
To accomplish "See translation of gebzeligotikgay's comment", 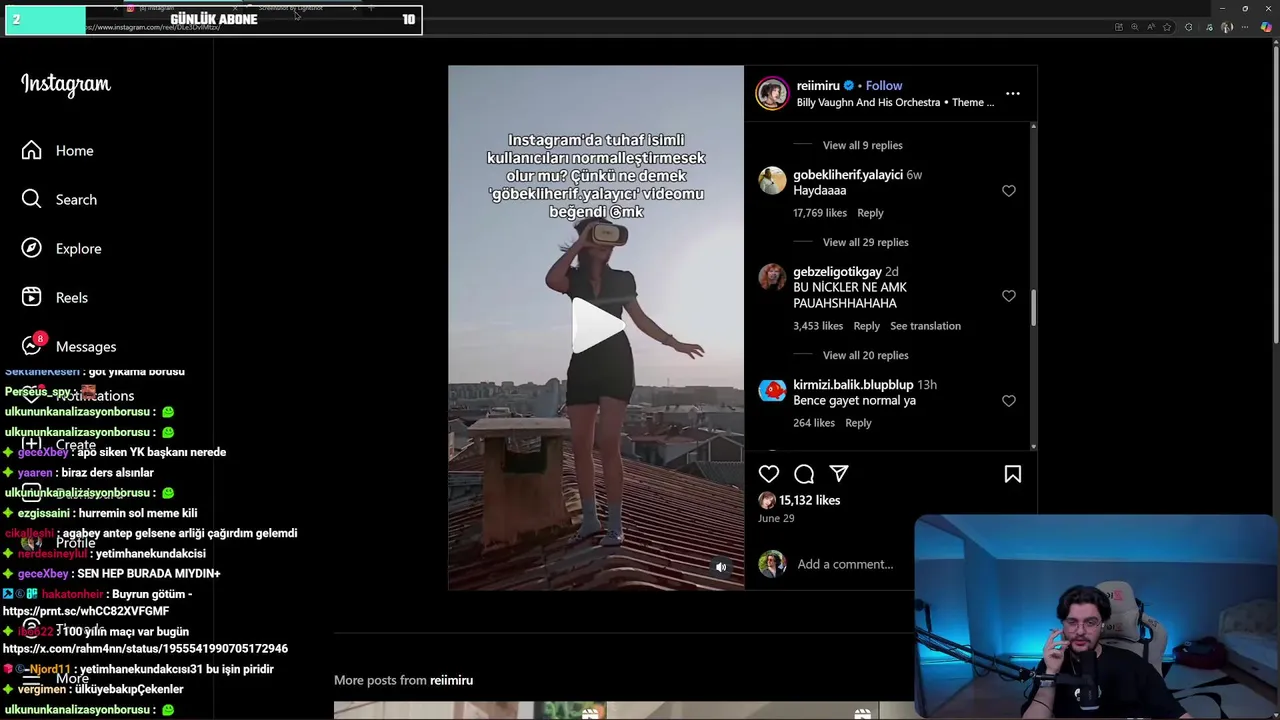I will point(925,326).
